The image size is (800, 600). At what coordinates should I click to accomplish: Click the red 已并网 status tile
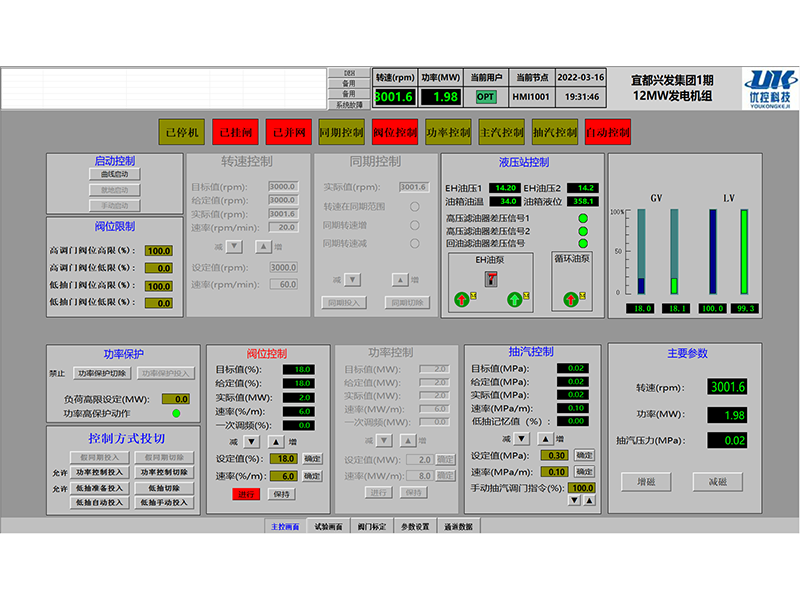tap(289, 132)
